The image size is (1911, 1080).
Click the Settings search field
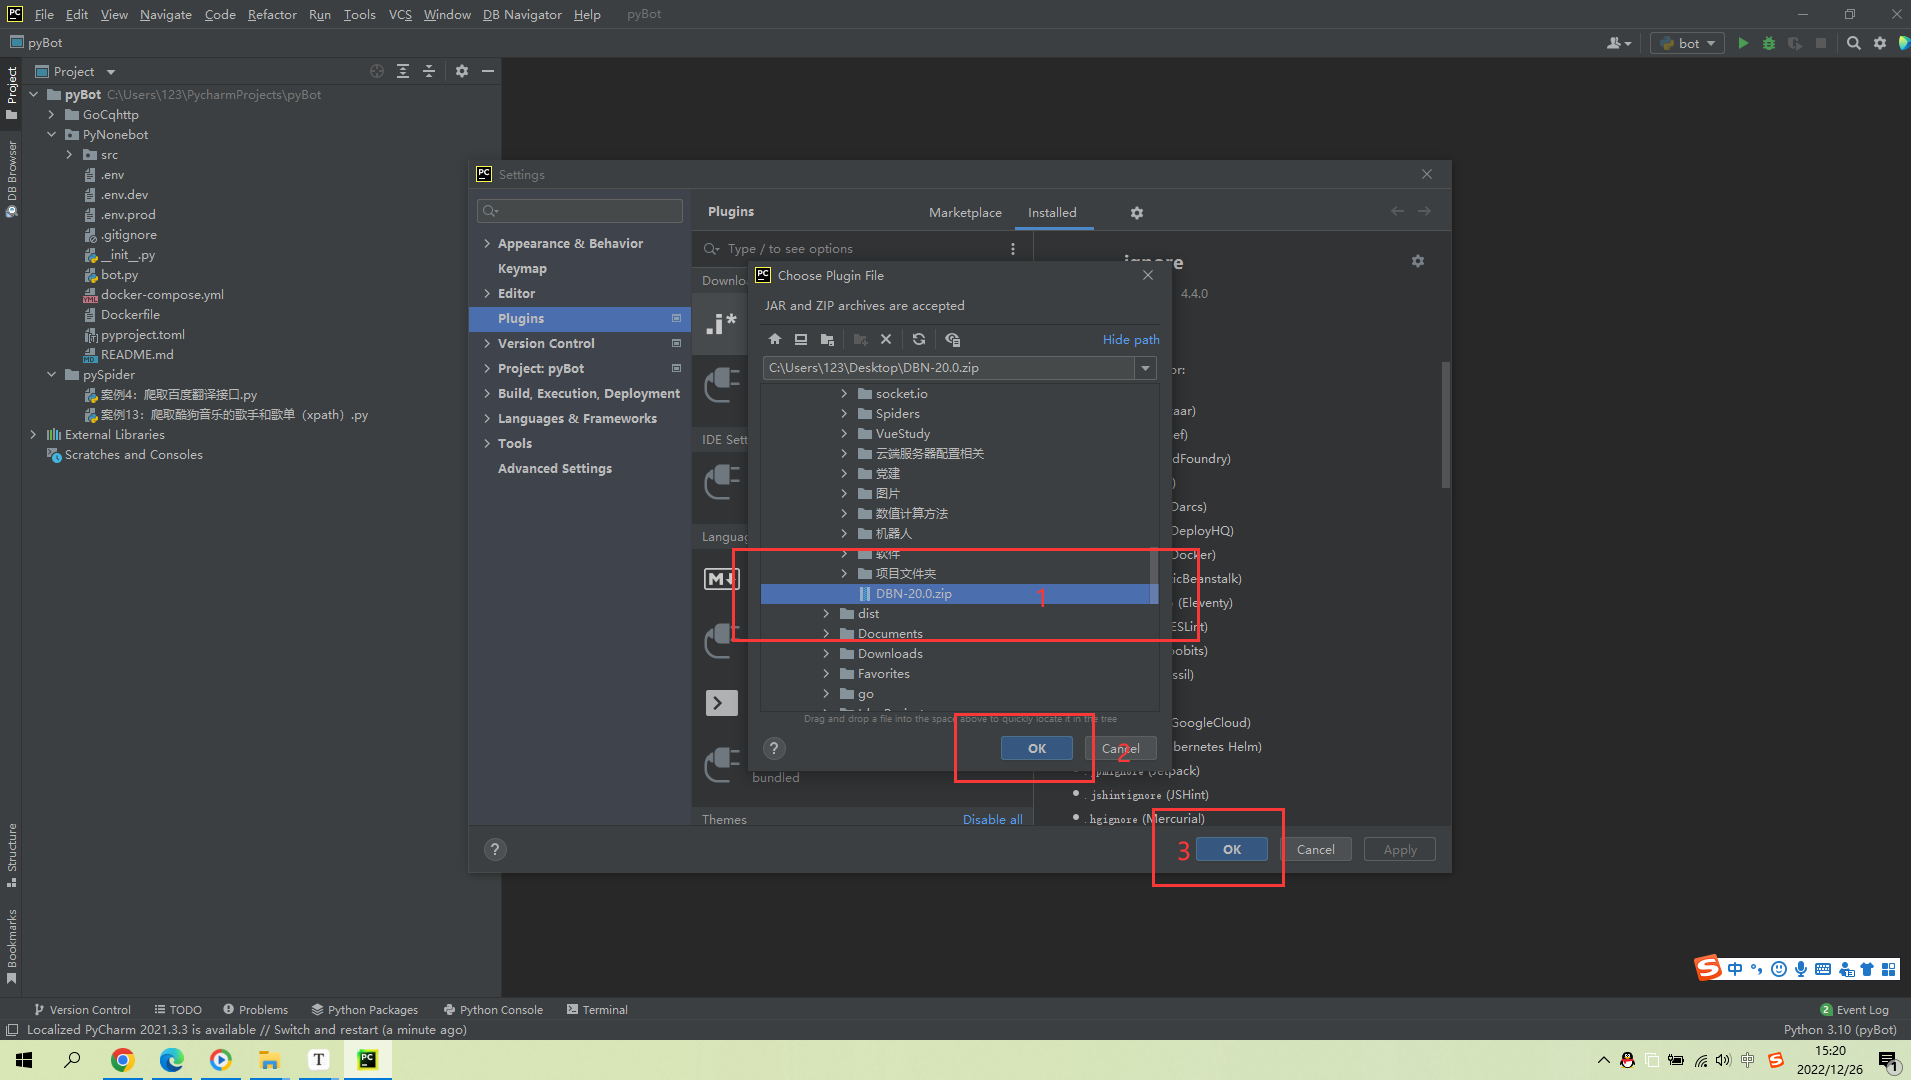tap(580, 211)
